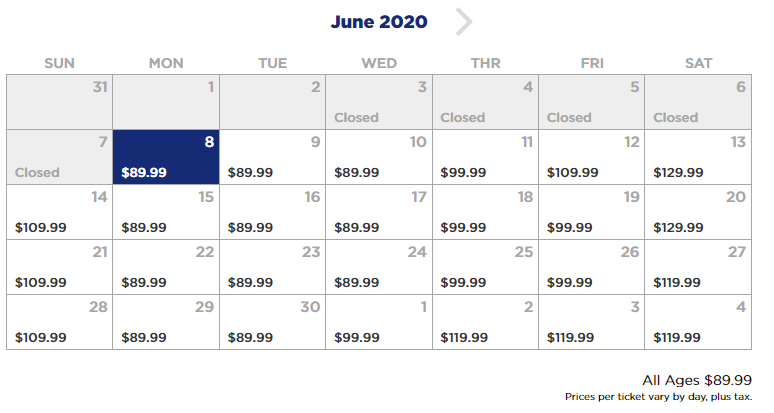Pick Monday June 15 on calendar
Viewport: 774px width, 413px height.
point(166,212)
